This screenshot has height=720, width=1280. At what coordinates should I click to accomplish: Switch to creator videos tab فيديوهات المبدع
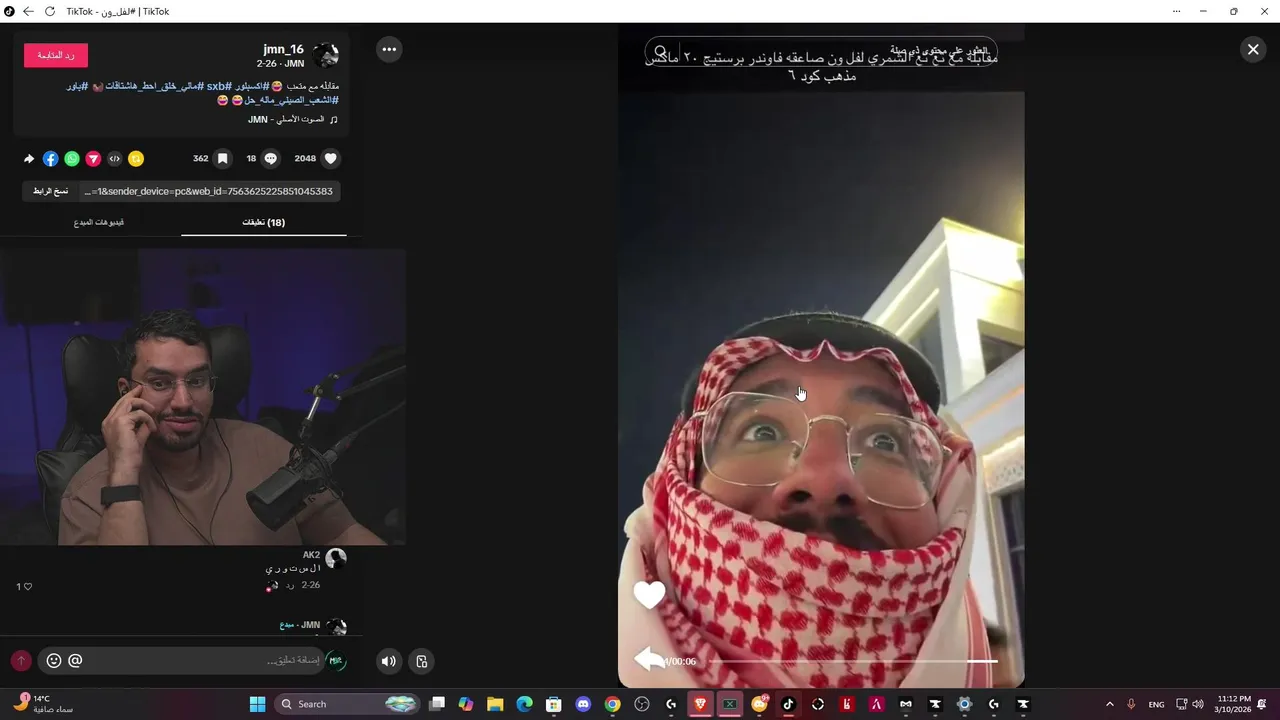click(99, 222)
